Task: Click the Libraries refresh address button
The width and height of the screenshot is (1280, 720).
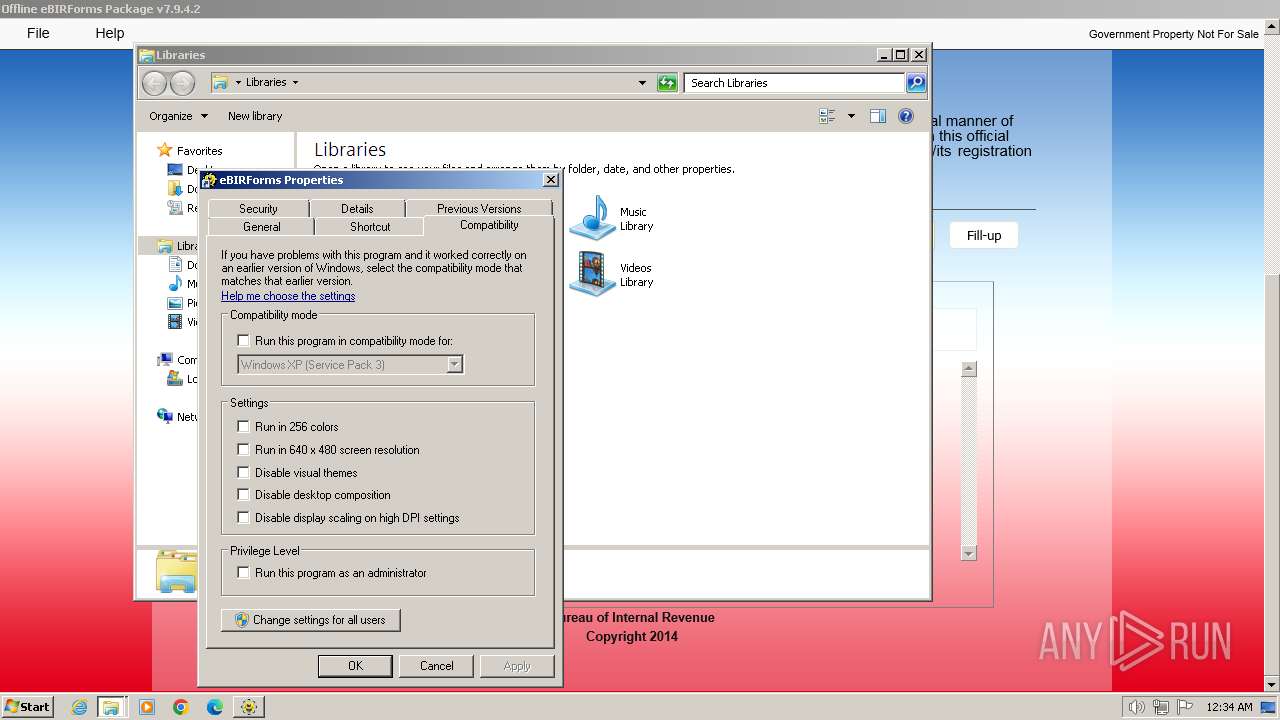Action: (x=667, y=83)
